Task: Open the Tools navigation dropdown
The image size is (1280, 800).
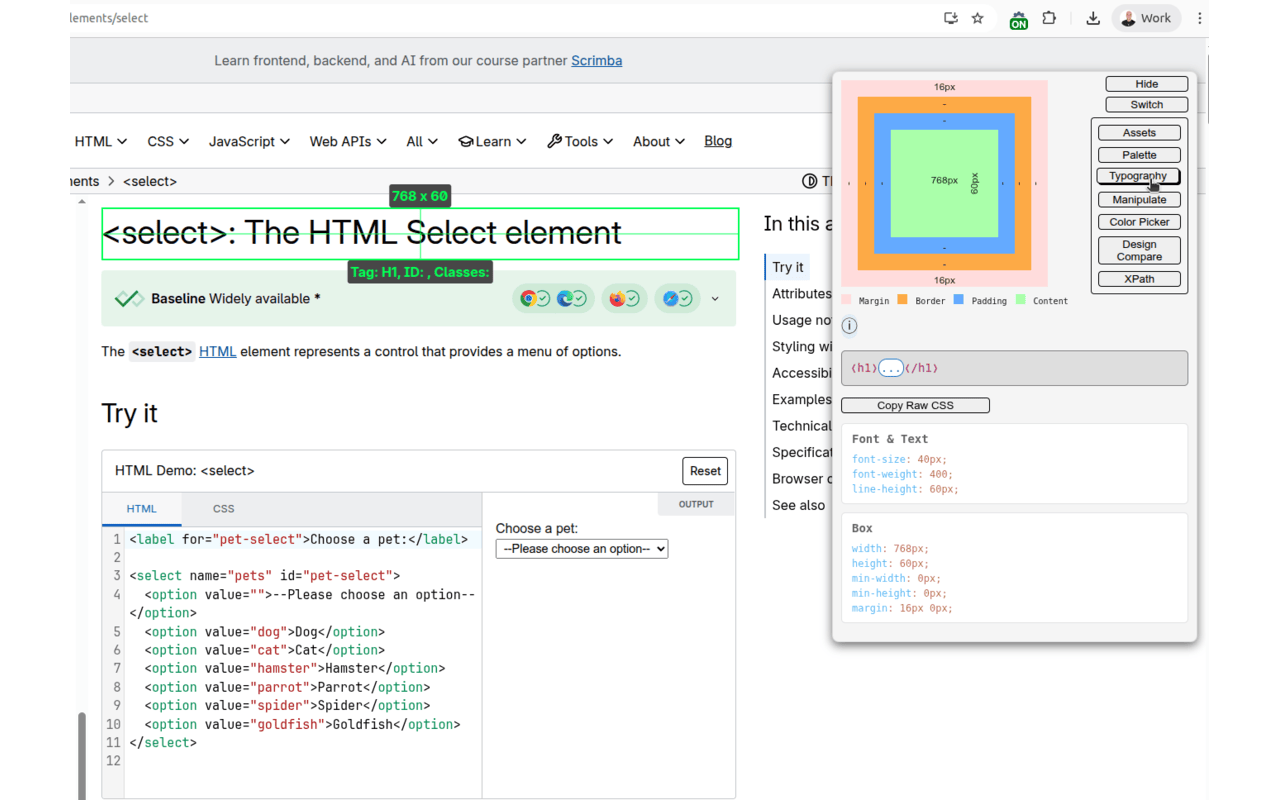Action: pyautogui.click(x=580, y=141)
